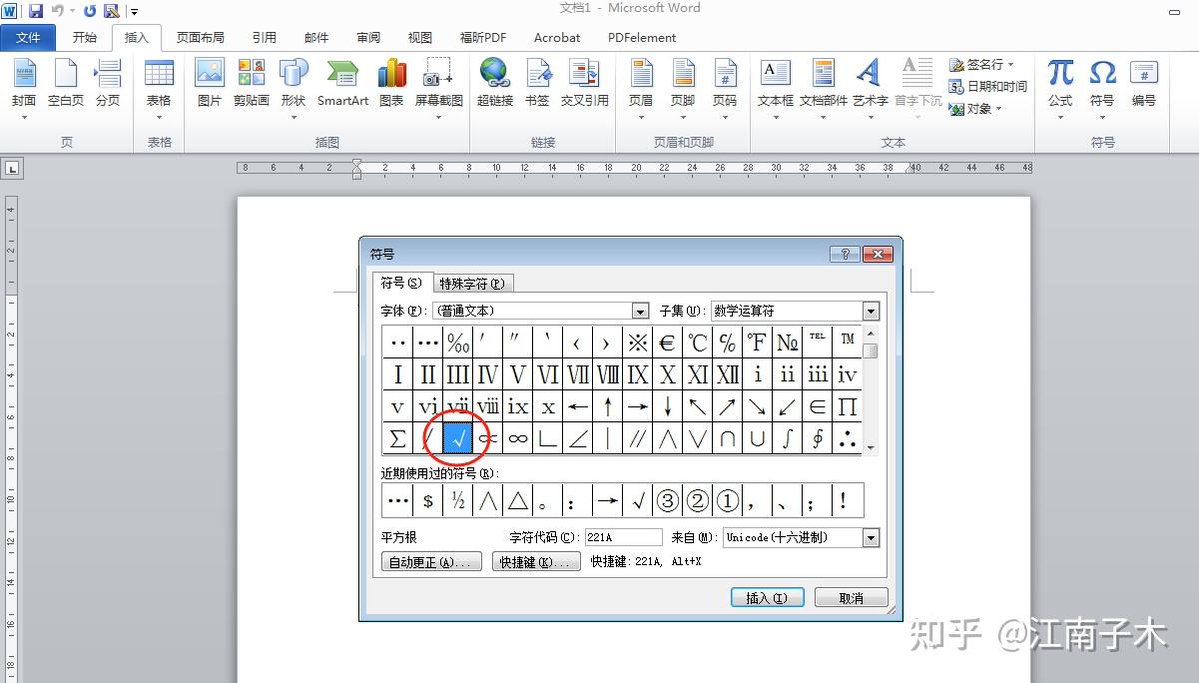1199x683 pixels.
Task: Select the № numero symbol in grid
Action: (x=788, y=342)
